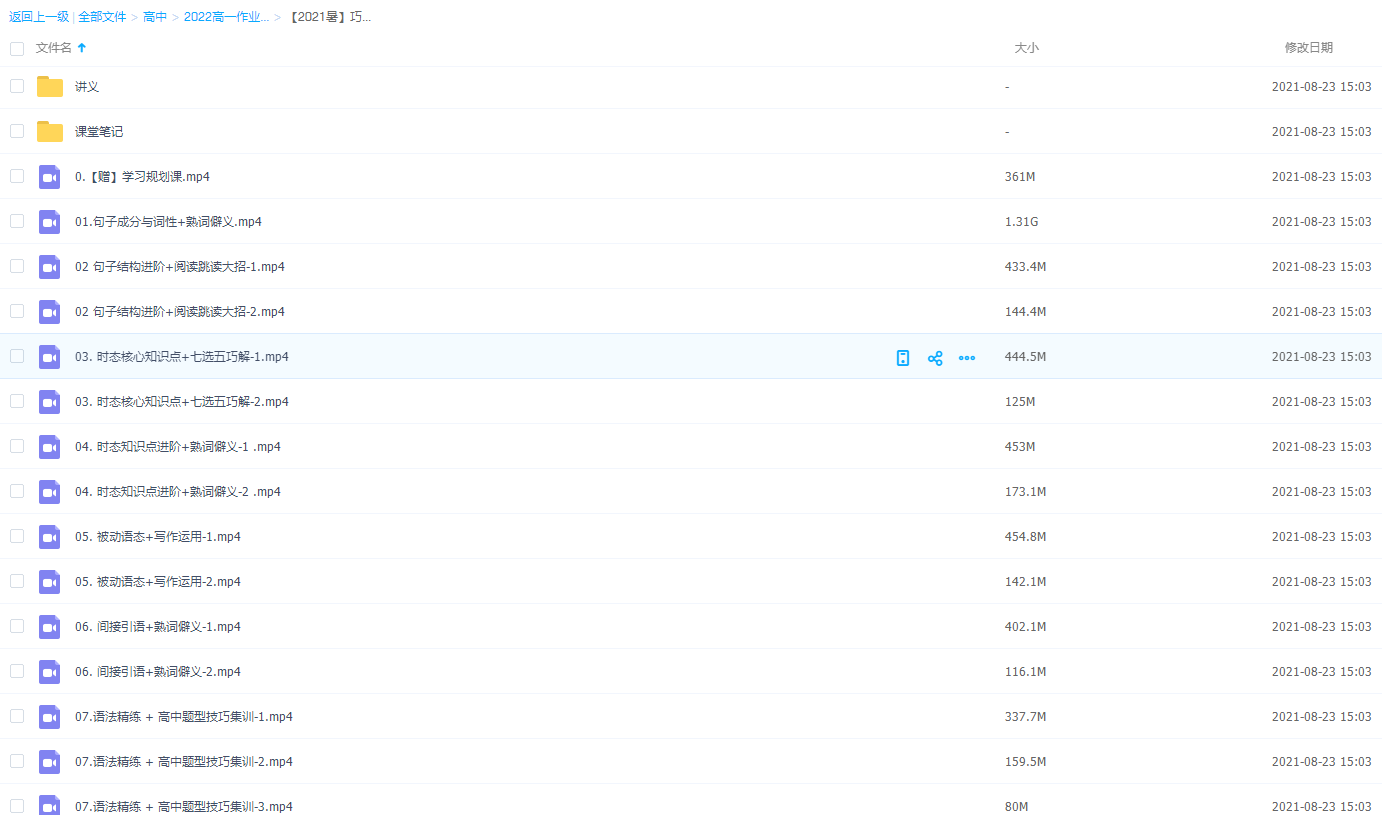Viewport: 1382px width, 815px height.
Task: Click the 文件名 sort arrow
Action: [x=82, y=48]
